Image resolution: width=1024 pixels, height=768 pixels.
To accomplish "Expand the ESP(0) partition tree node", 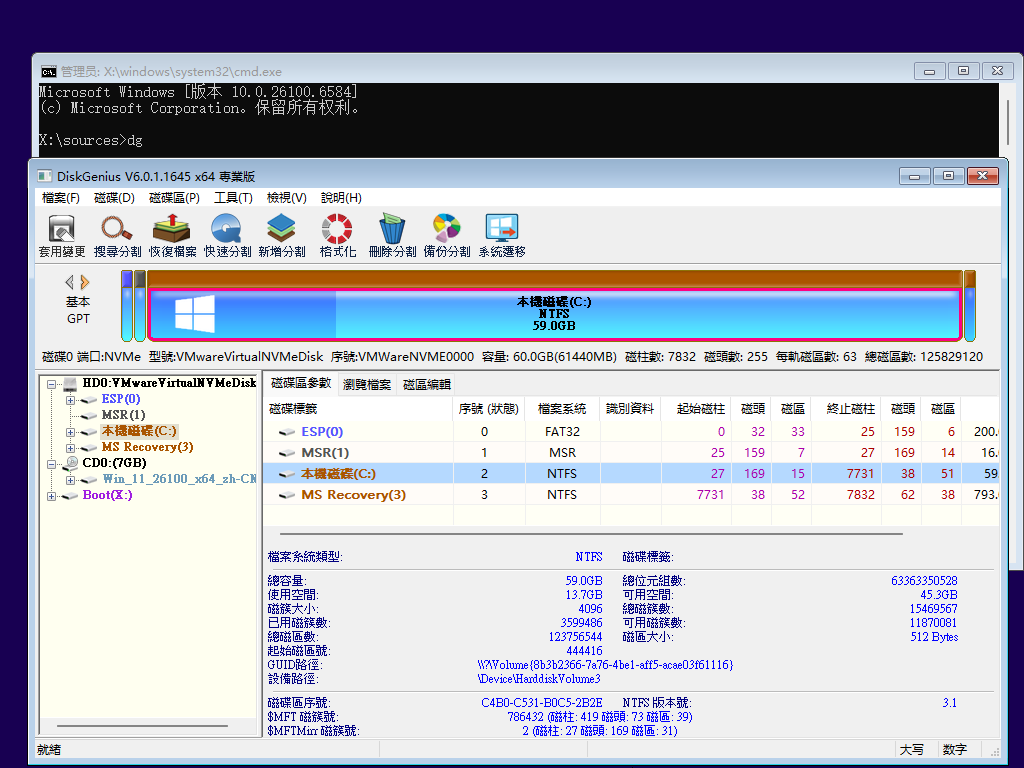I will (x=71, y=399).
